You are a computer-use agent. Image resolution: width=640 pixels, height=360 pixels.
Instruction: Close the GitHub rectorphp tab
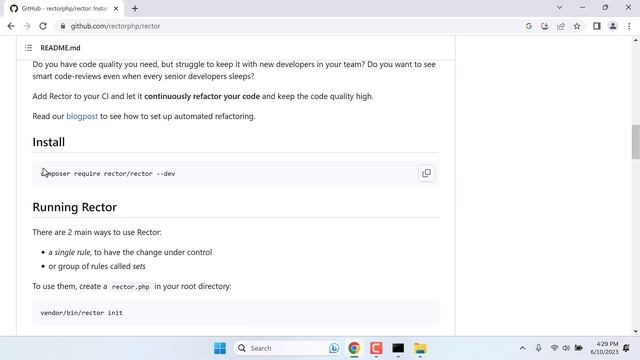click(x=116, y=9)
